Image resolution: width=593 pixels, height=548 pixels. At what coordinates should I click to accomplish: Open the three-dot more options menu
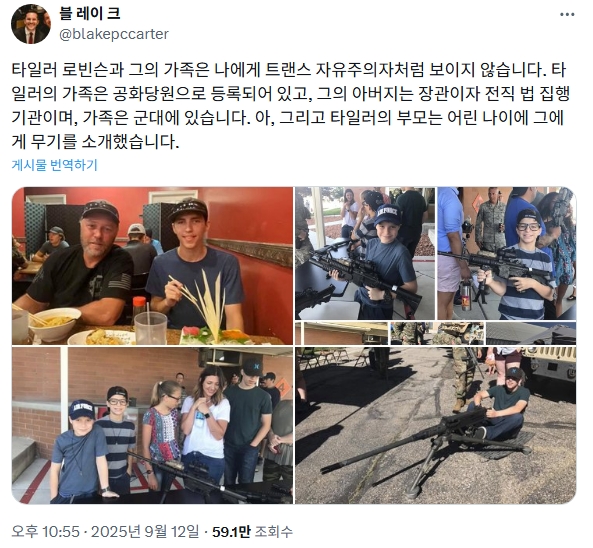(x=567, y=14)
